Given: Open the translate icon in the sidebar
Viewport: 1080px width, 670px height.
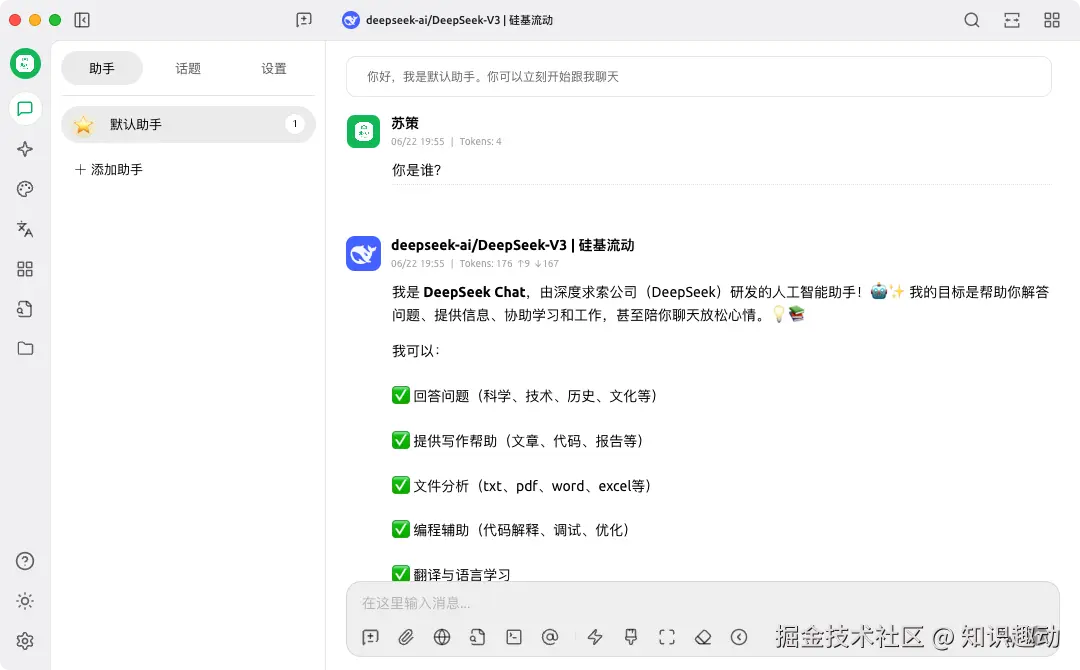Looking at the screenshot, I should click(x=25, y=229).
